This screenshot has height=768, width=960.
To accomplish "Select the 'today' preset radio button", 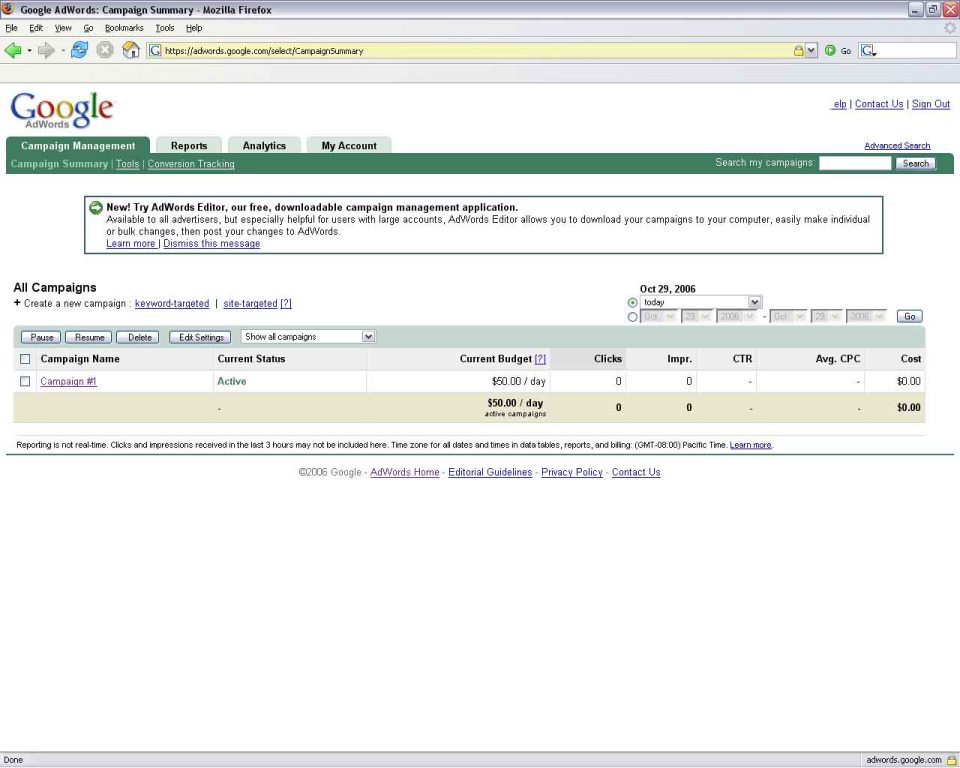I will point(632,303).
